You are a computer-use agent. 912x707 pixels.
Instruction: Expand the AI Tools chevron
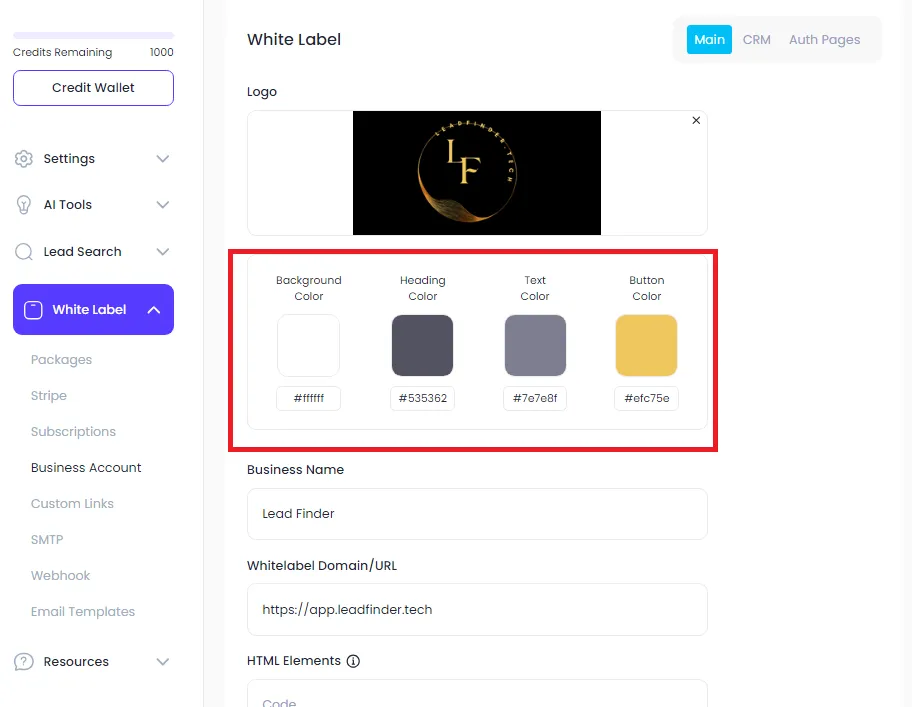pyautogui.click(x=163, y=205)
